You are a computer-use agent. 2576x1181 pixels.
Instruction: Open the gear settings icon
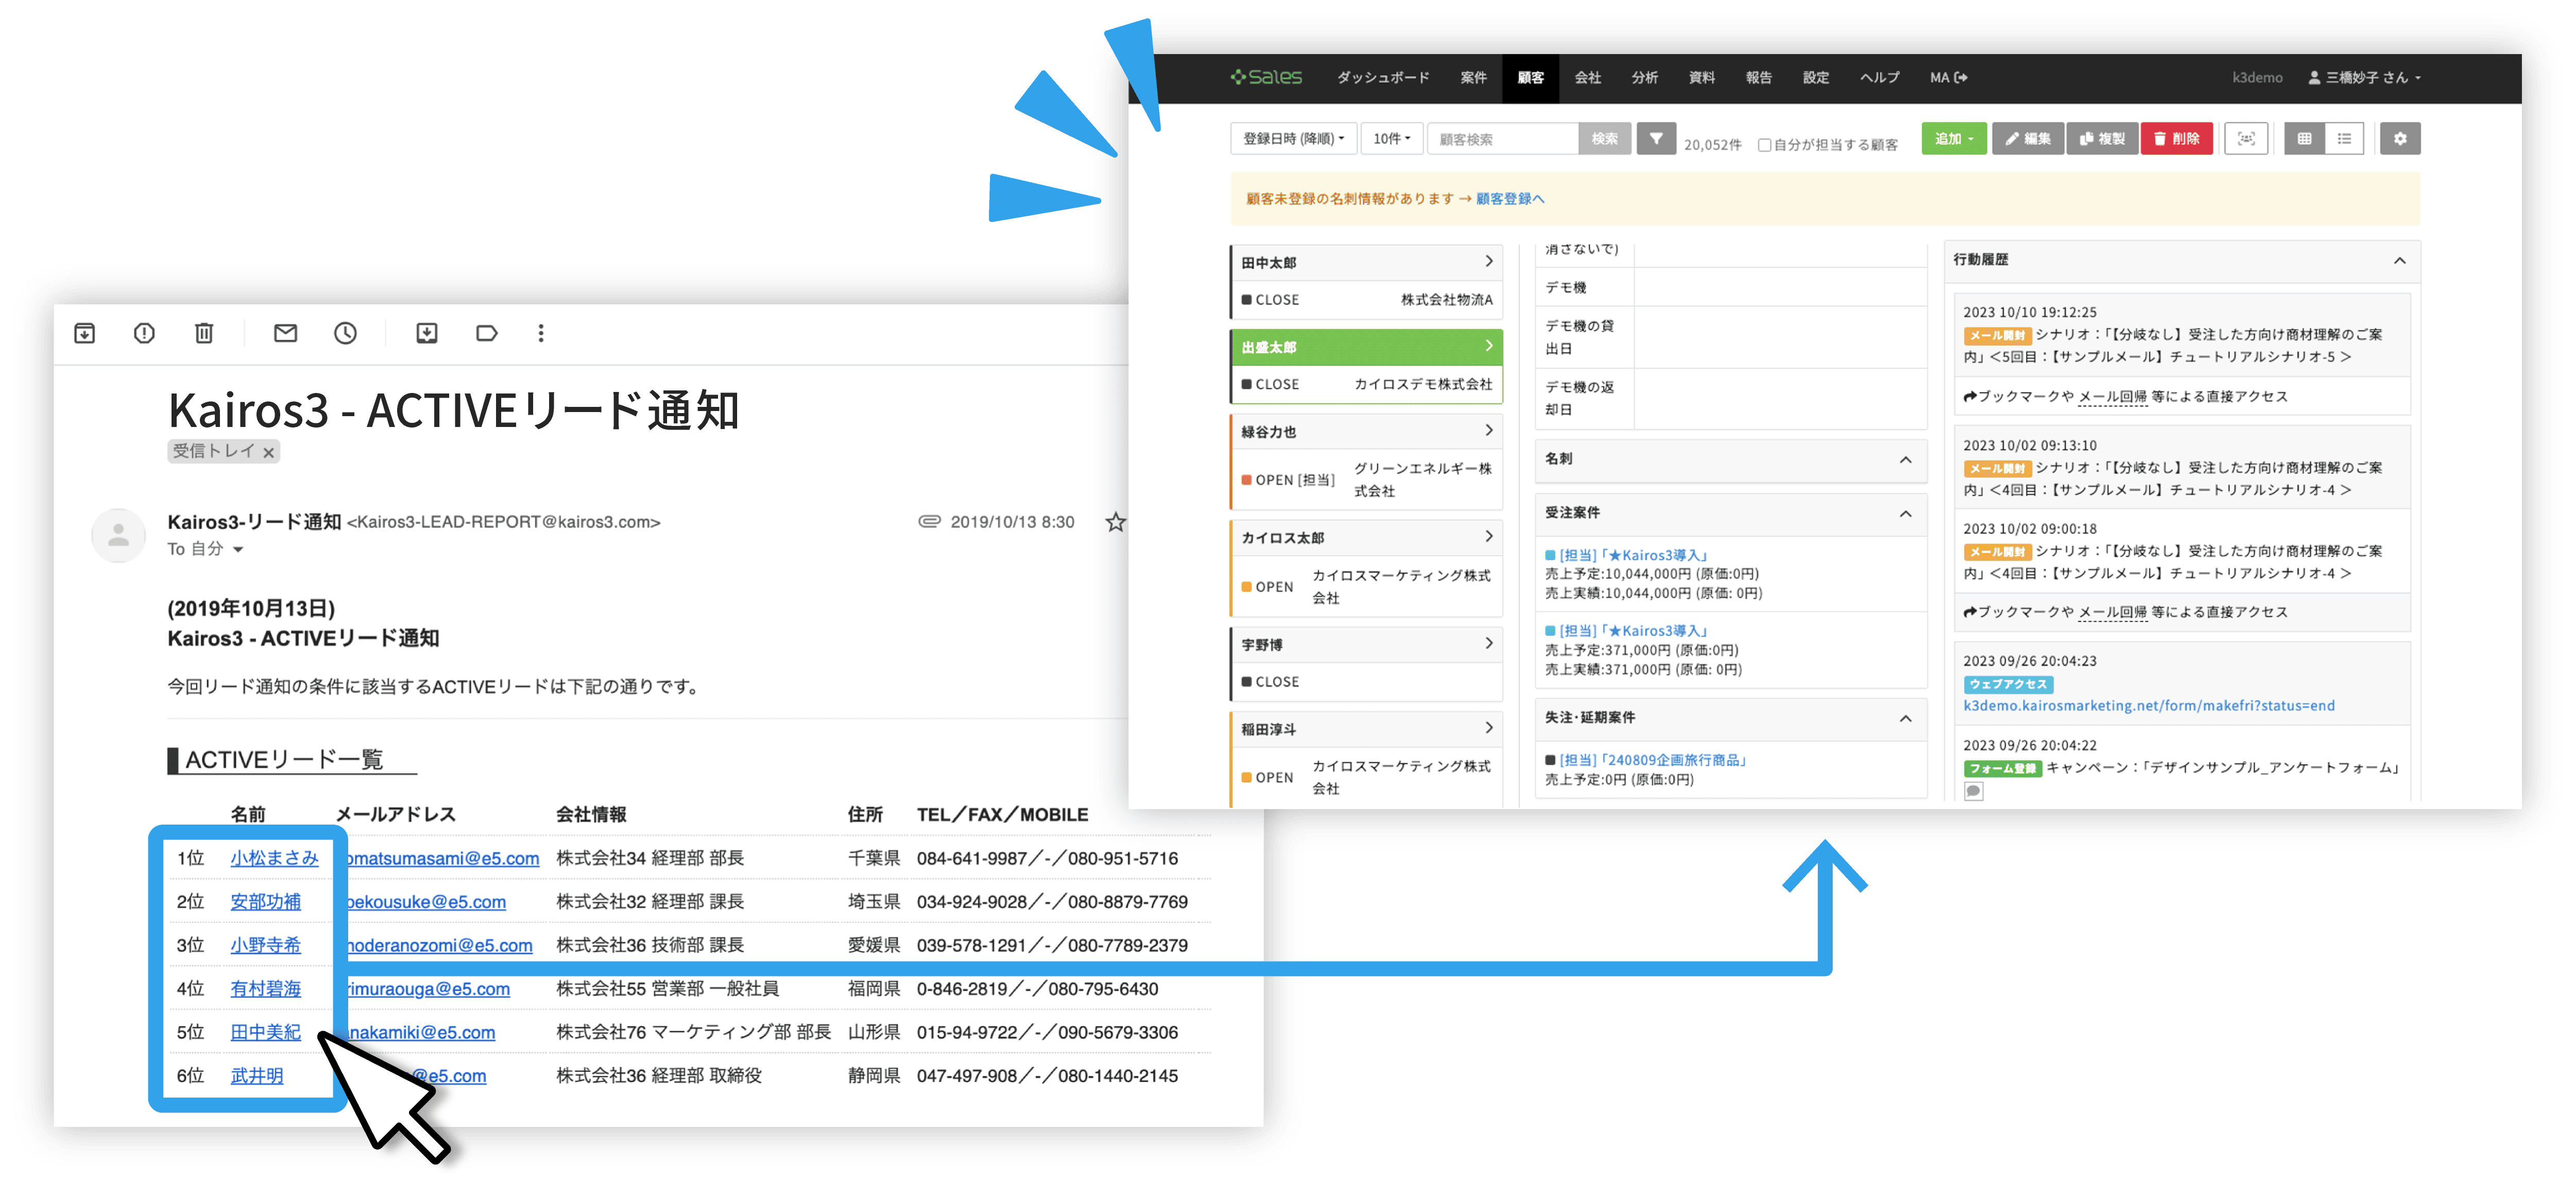pyautogui.click(x=2400, y=139)
